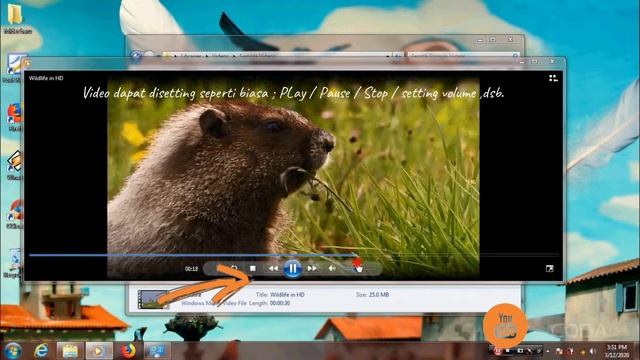This screenshot has height=360, width=640.
Task: Open Windows Explorer from taskbar
Action: tap(70, 351)
